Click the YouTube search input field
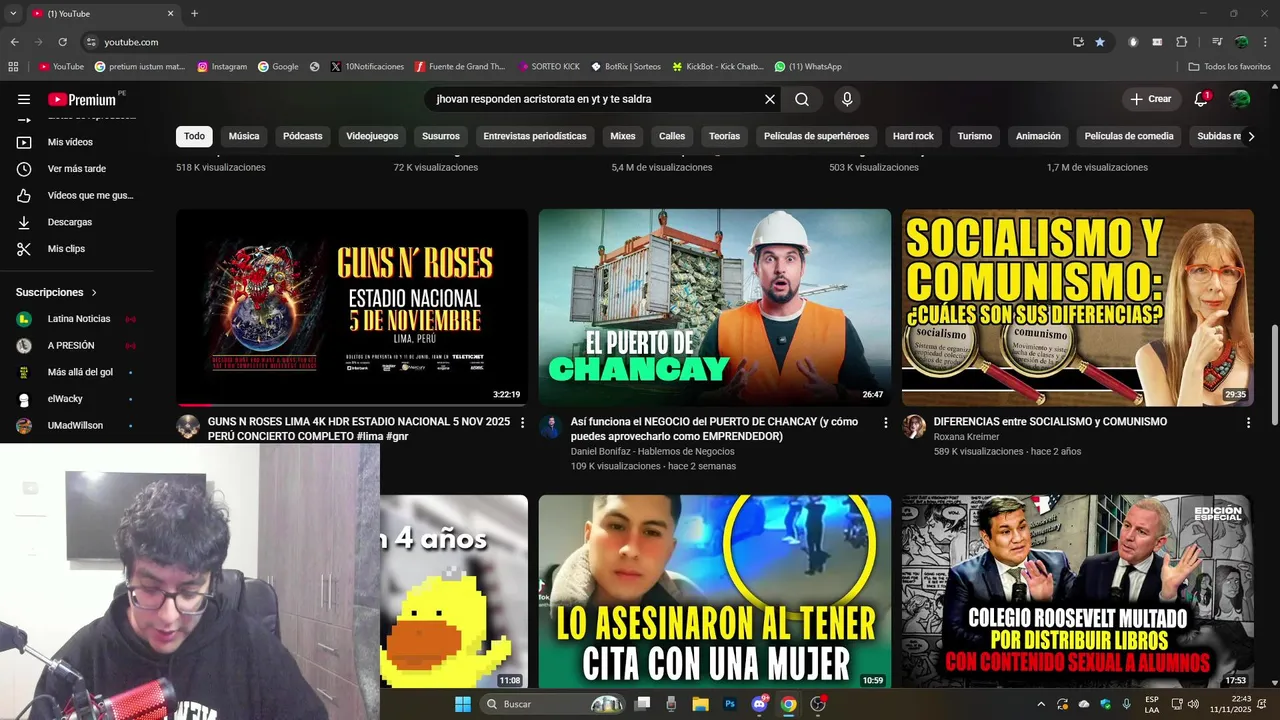 click(595, 99)
